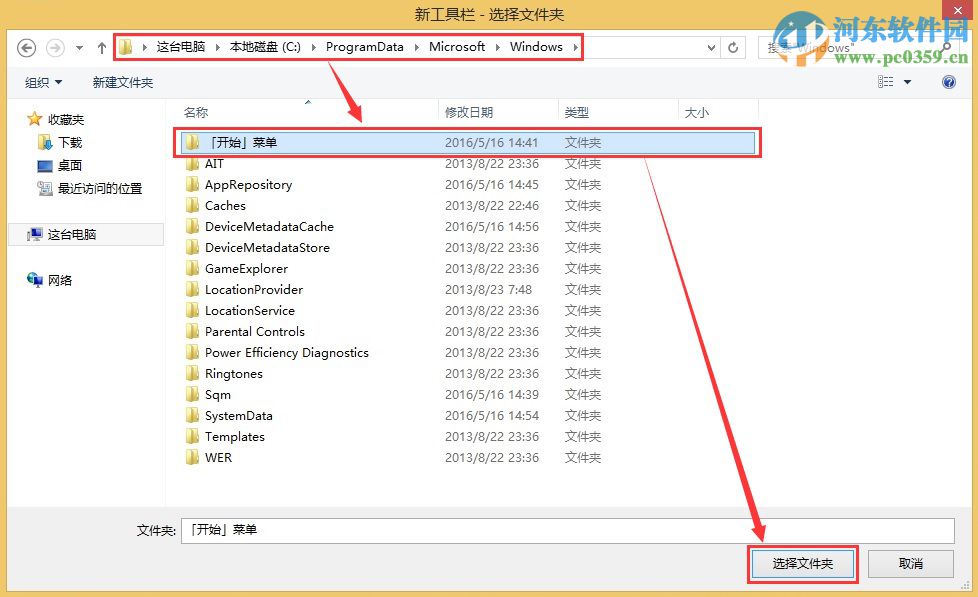Refresh the folder view

733,47
